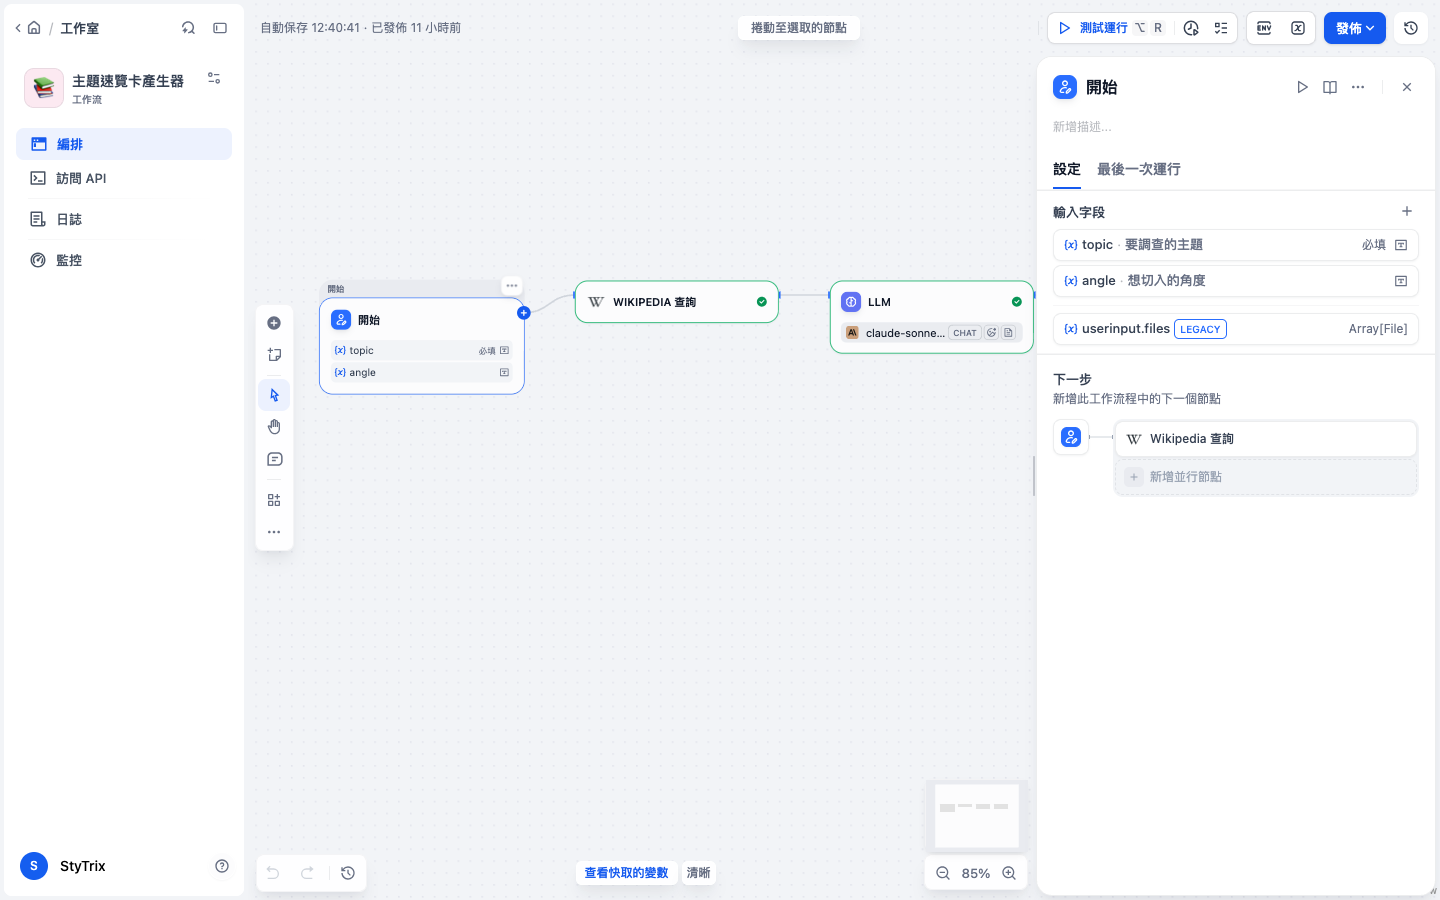This screenshot has height=900, width=1440.
Task: Expand more options dots in canvas toolbar
Action: click(x=274, y=532)
